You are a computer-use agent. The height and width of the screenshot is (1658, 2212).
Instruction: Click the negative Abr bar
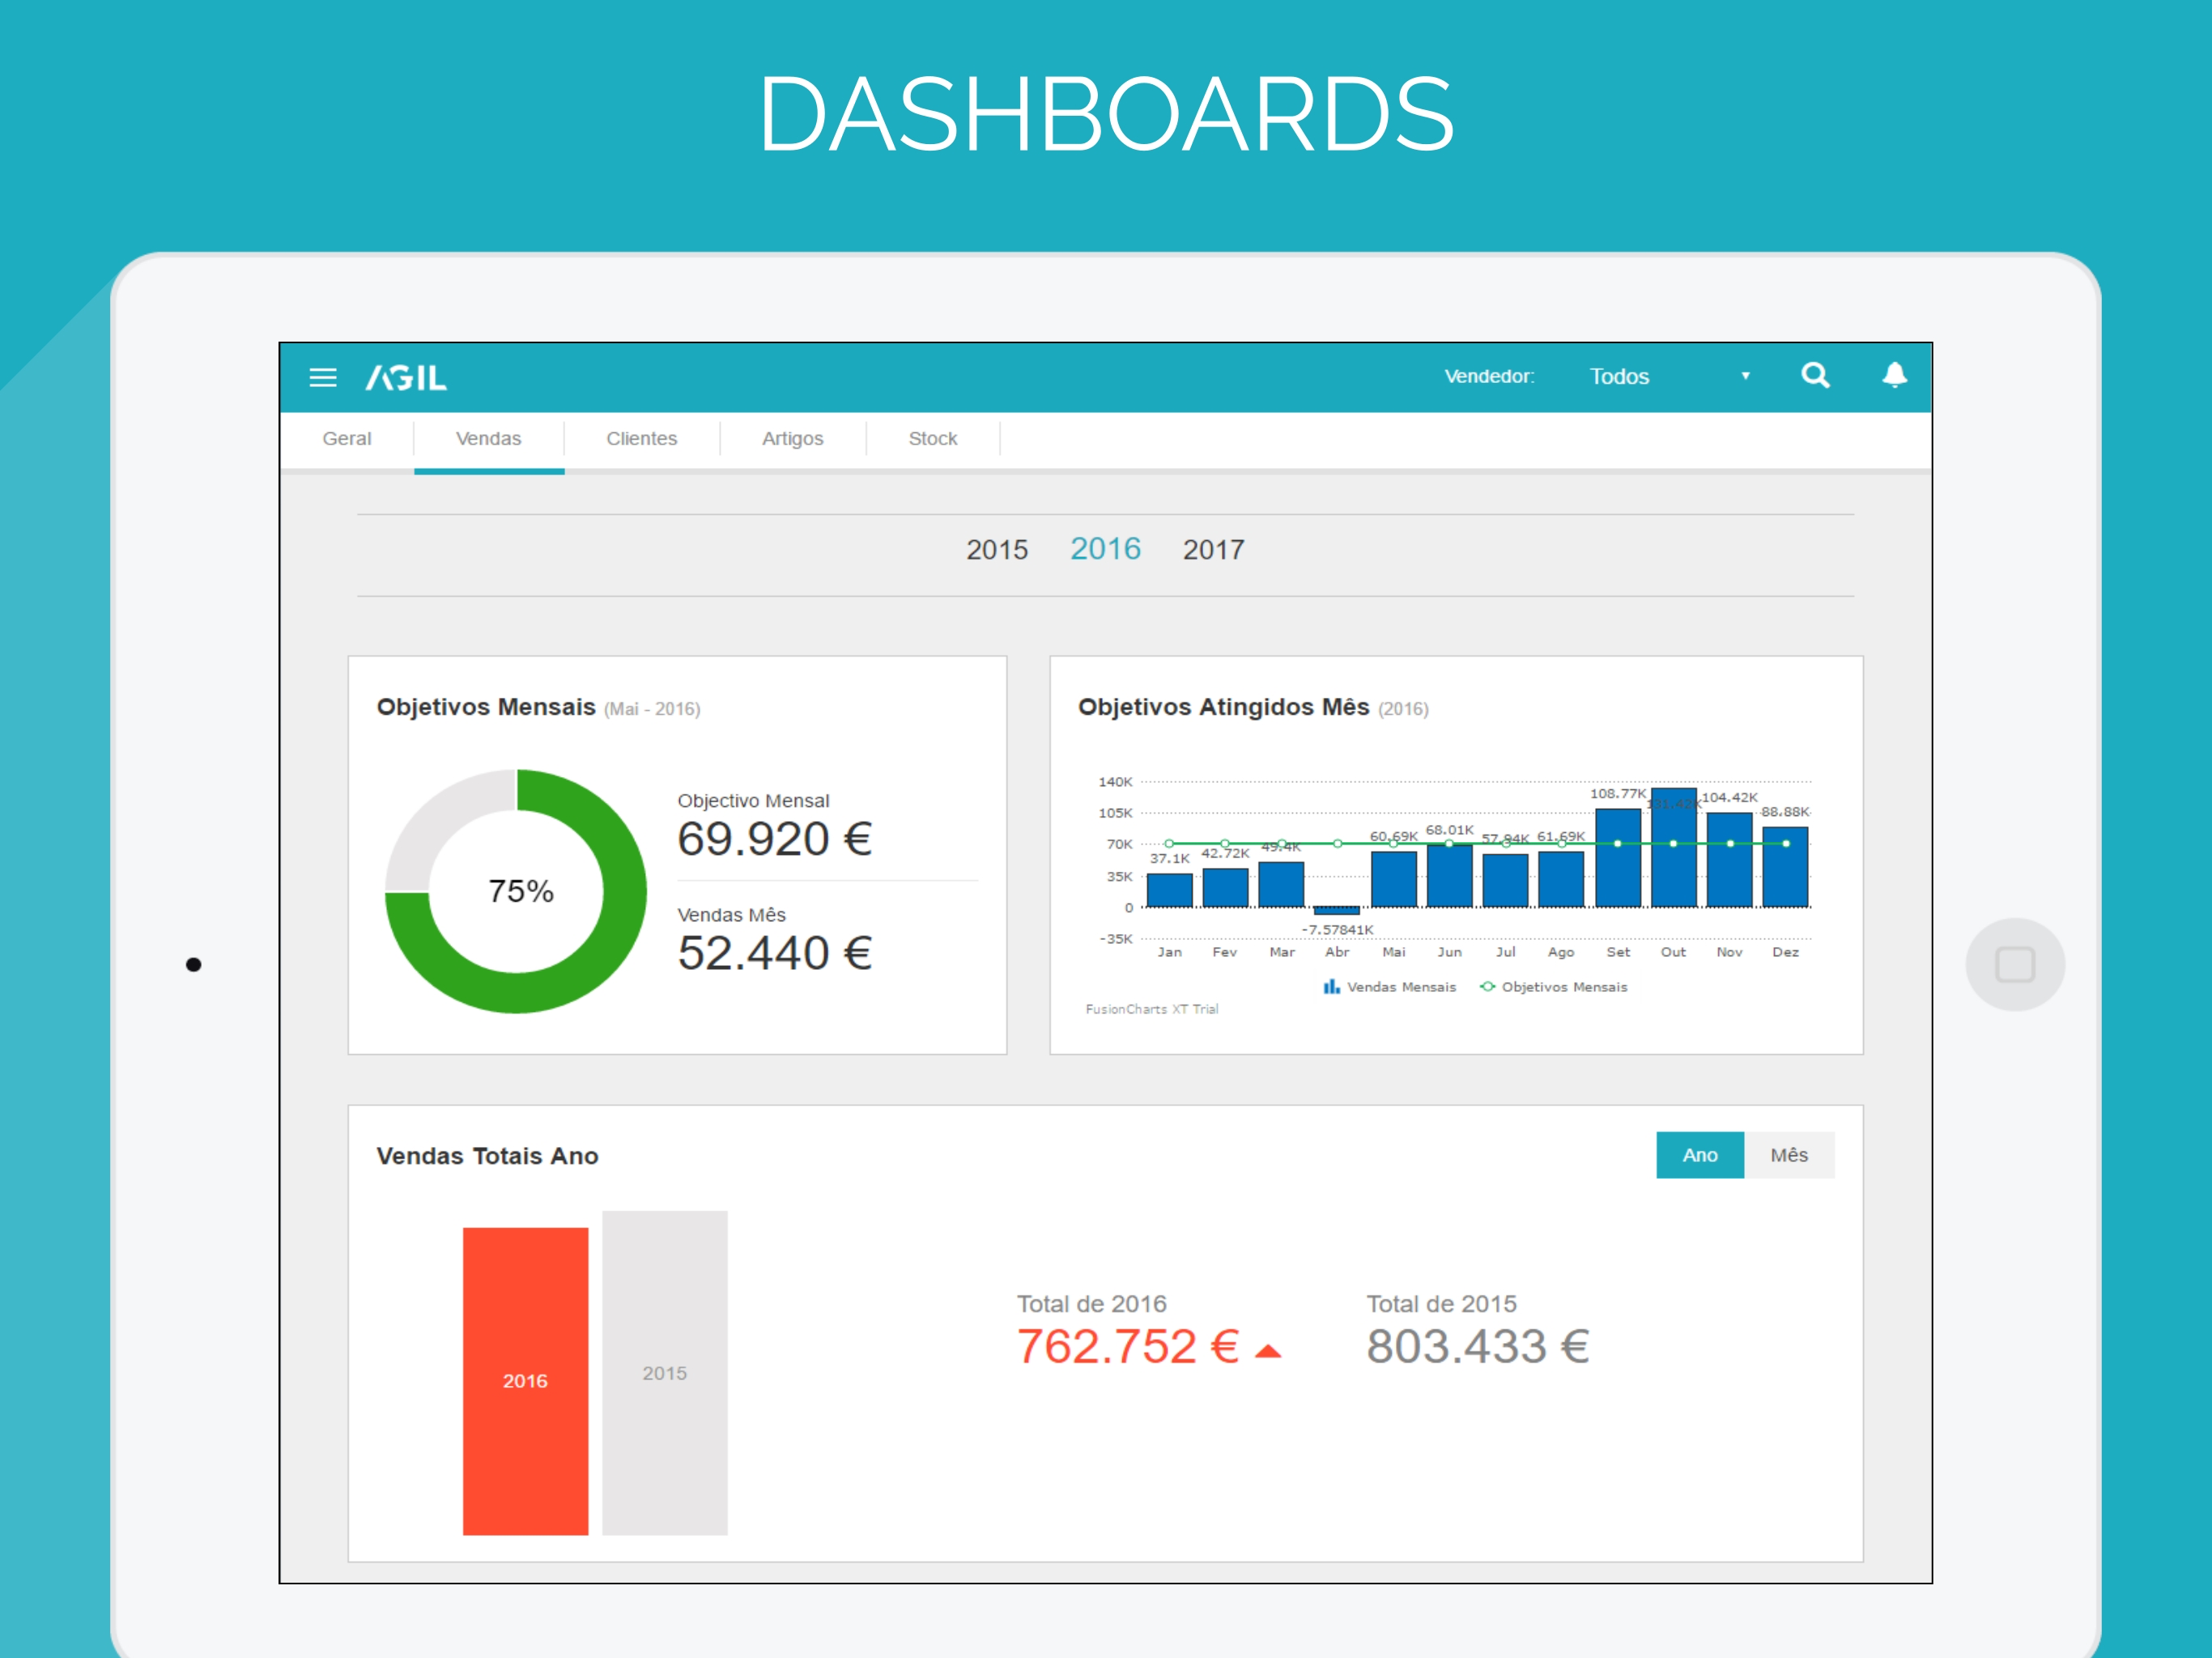tap(1337, 911)
